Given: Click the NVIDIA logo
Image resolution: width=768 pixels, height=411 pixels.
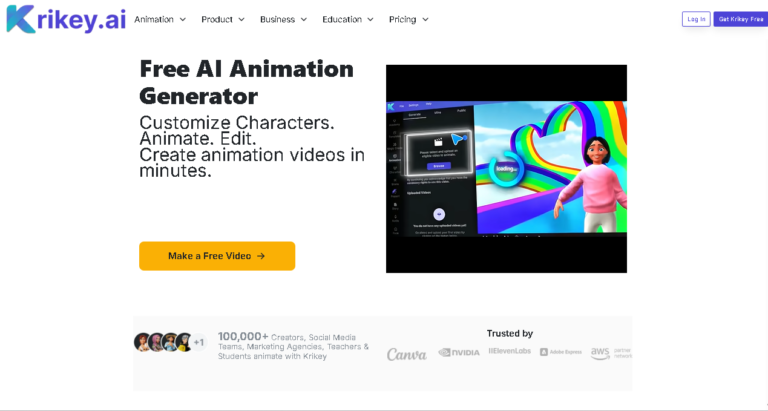Looking at the screenshot, I should point(459,352).
